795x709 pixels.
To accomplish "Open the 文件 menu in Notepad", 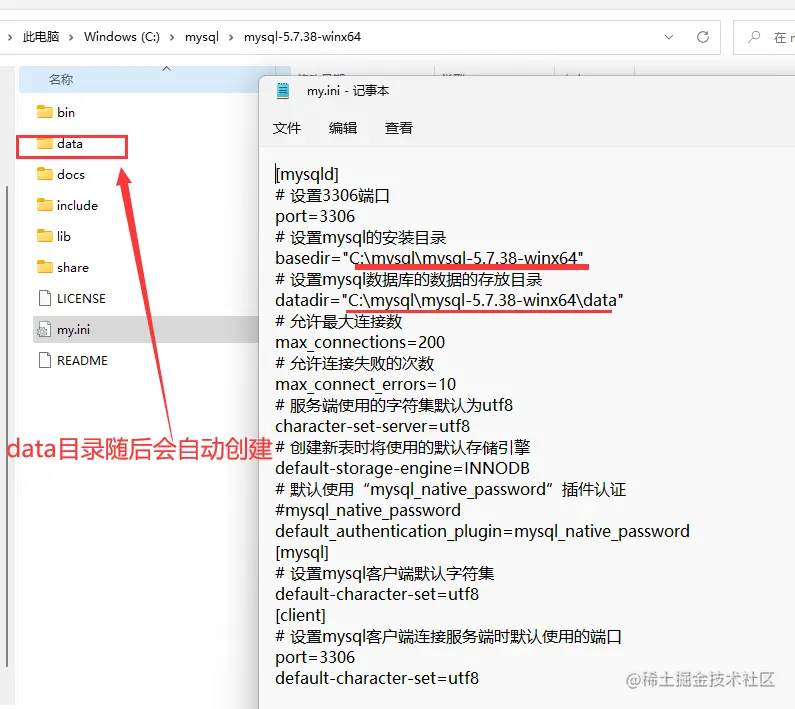I will 286,128.
